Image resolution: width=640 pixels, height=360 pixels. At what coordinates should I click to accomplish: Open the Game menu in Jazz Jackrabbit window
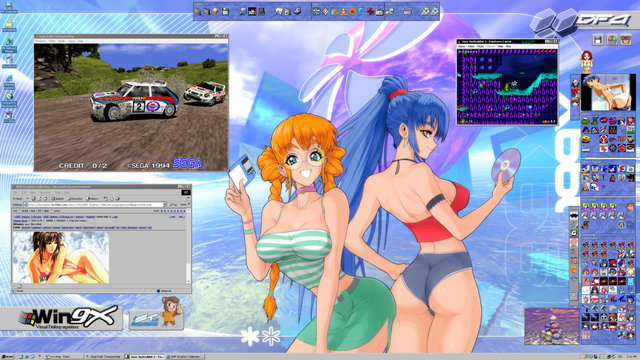click(462, 47)
